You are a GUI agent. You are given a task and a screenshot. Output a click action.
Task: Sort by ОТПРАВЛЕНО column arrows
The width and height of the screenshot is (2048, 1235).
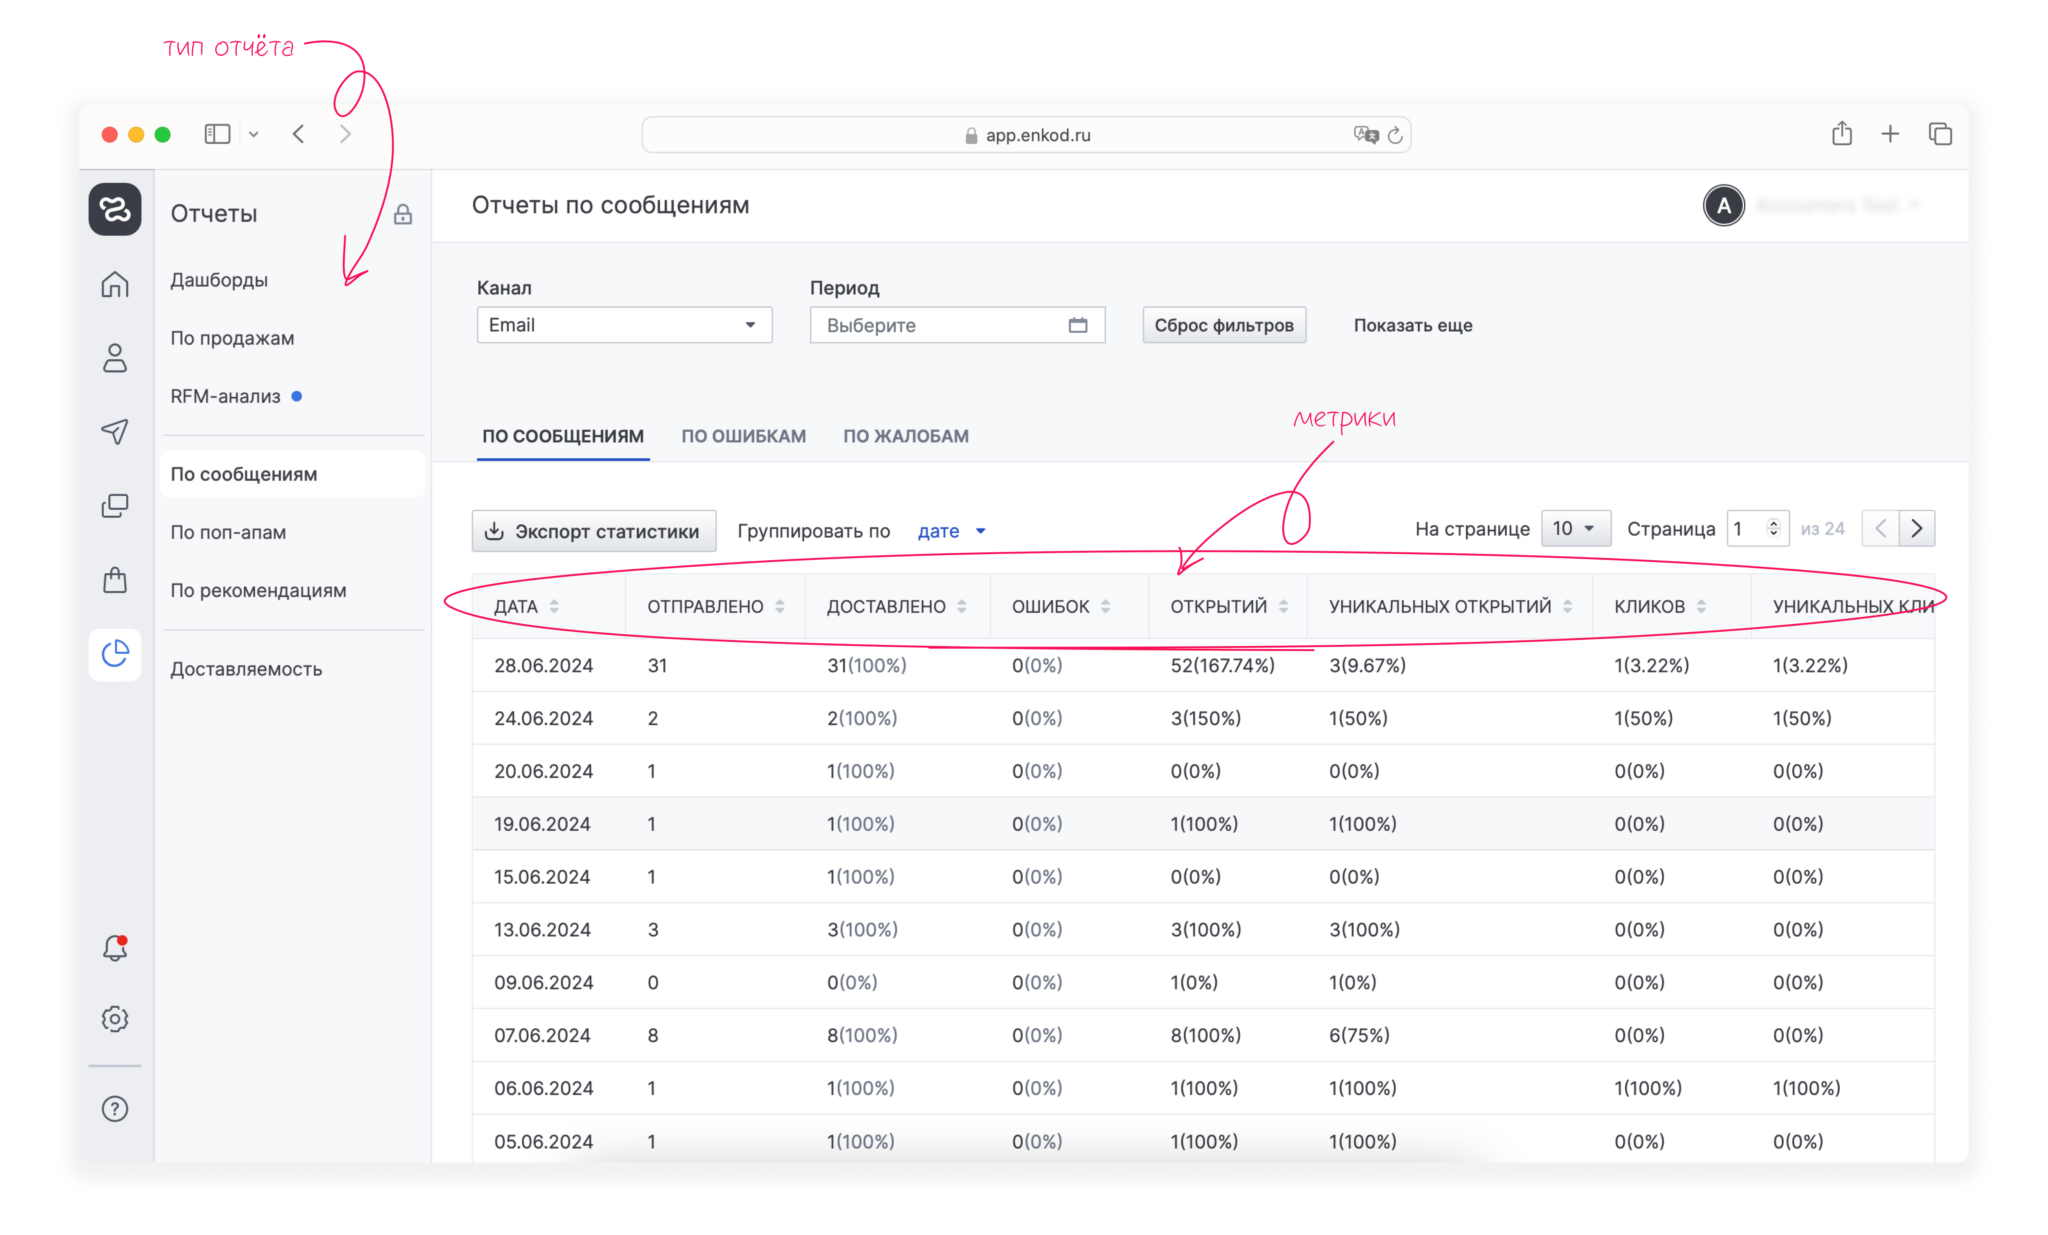pos(780,606)
